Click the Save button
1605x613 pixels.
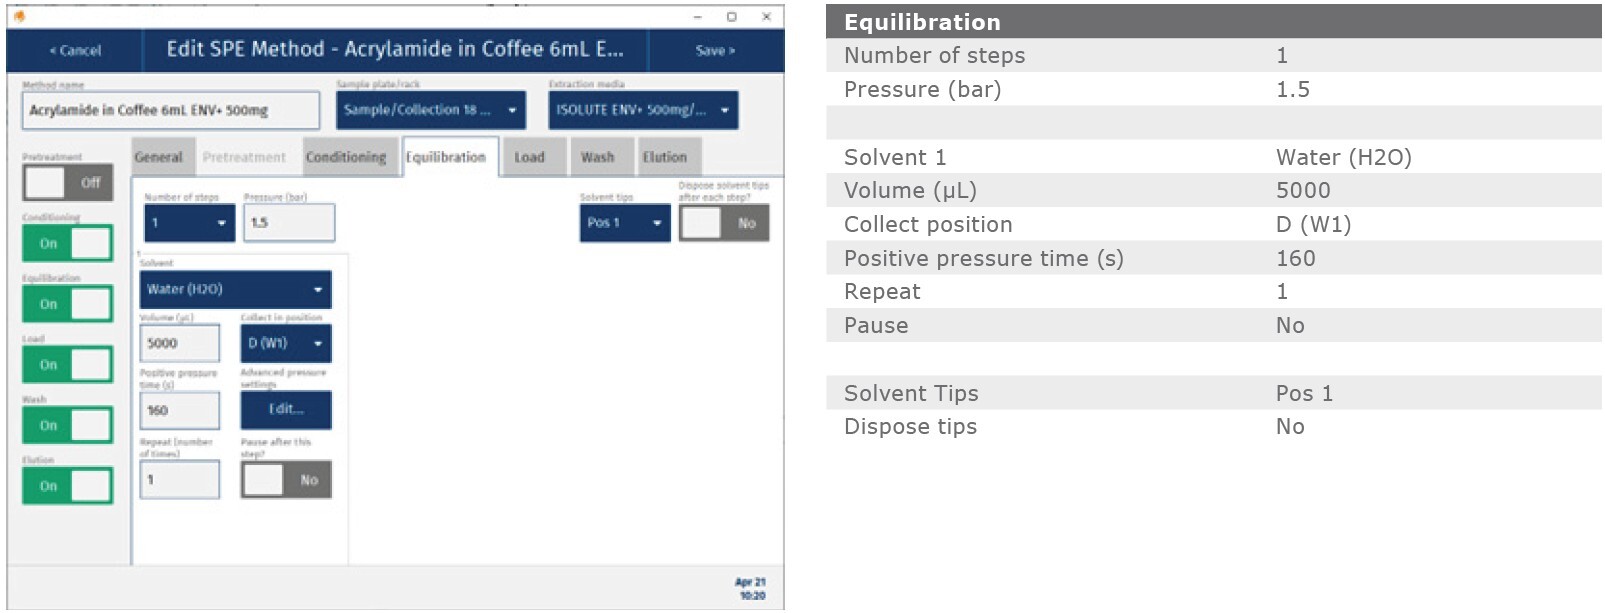[715, 50]
